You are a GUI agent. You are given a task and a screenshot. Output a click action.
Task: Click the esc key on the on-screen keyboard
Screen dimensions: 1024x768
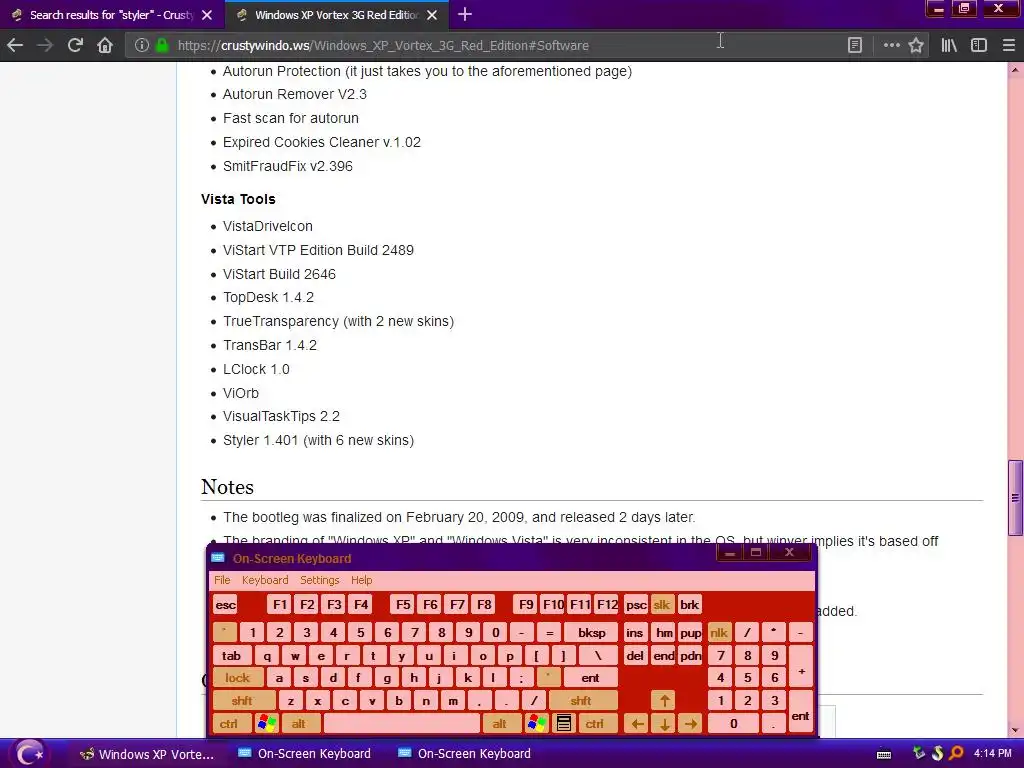(x=225, y=605)
